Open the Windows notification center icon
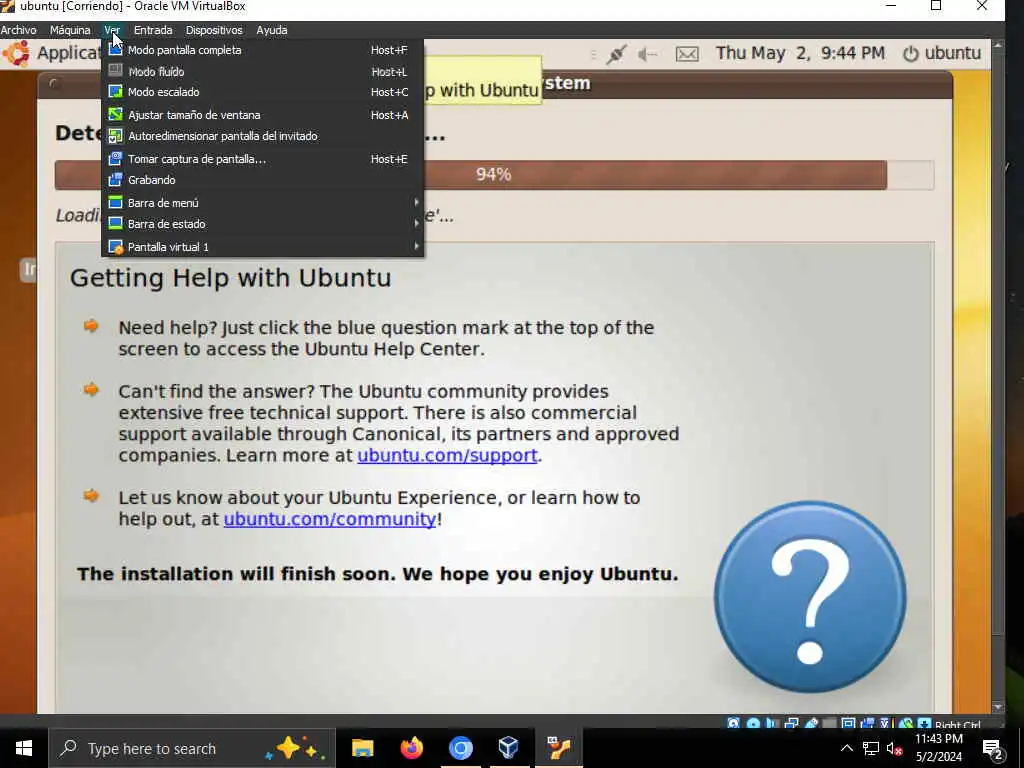Viewport: 1024px width, 768px height. pyautogui.click(x=993, y=749)
